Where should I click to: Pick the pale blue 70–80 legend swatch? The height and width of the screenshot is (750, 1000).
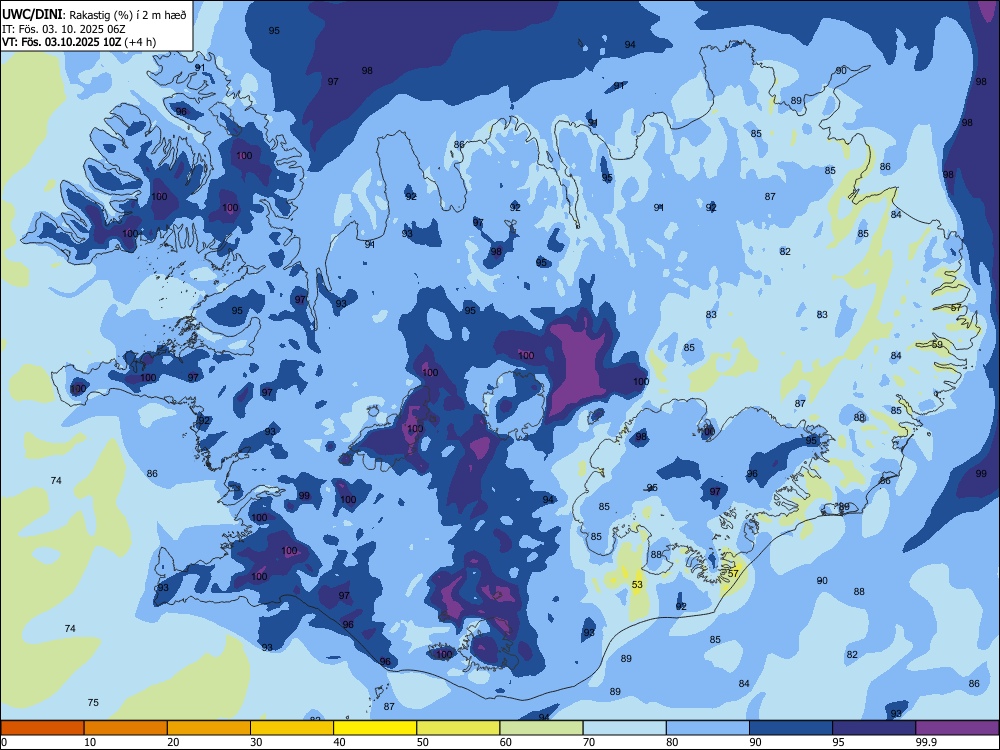[624, 728]
